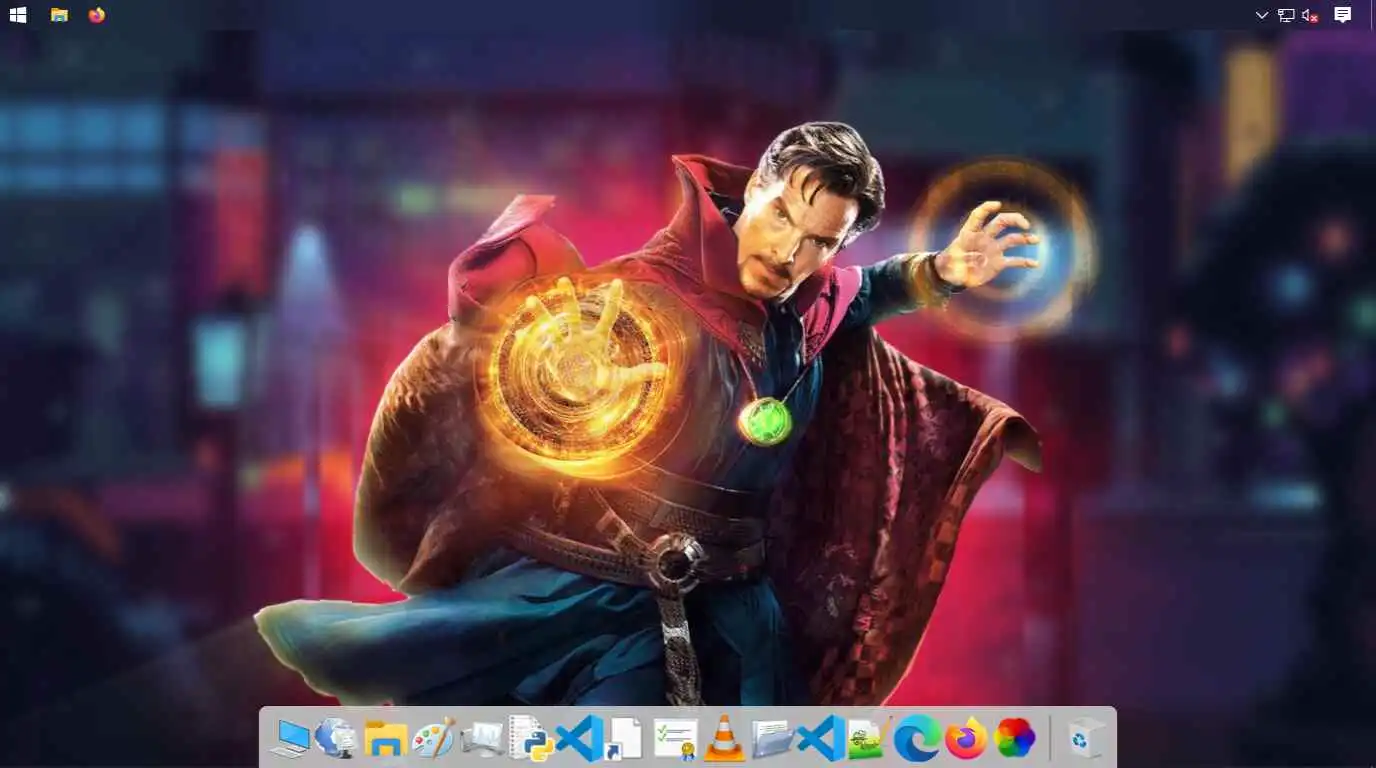Launch the Python script icon in dock
The image size is (1376, 768).
[531, 739]
